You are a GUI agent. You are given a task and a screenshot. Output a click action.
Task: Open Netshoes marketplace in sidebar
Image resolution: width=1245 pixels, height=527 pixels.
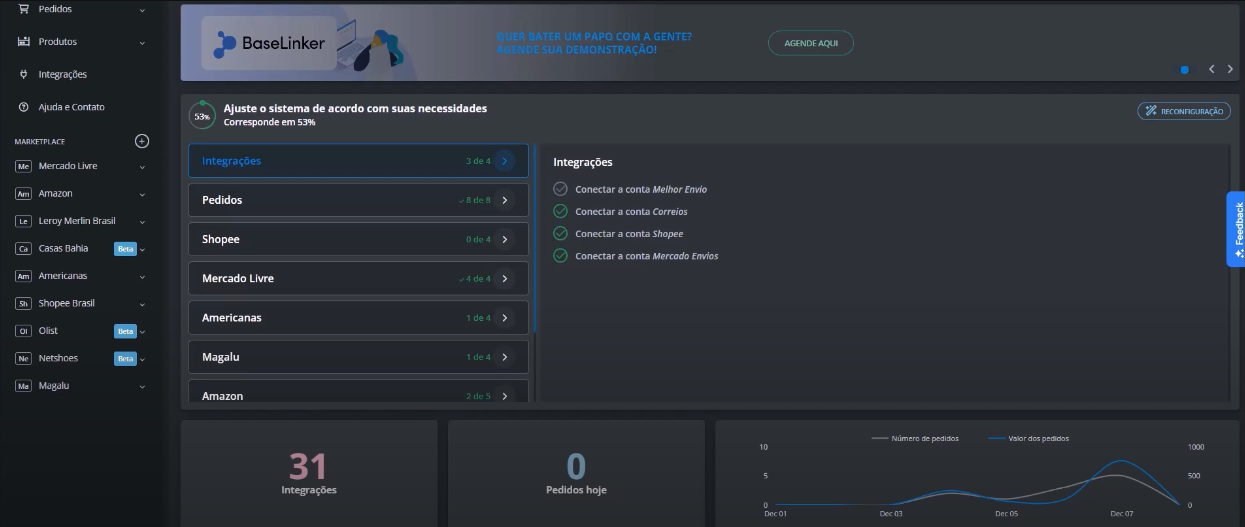[58, 358]
